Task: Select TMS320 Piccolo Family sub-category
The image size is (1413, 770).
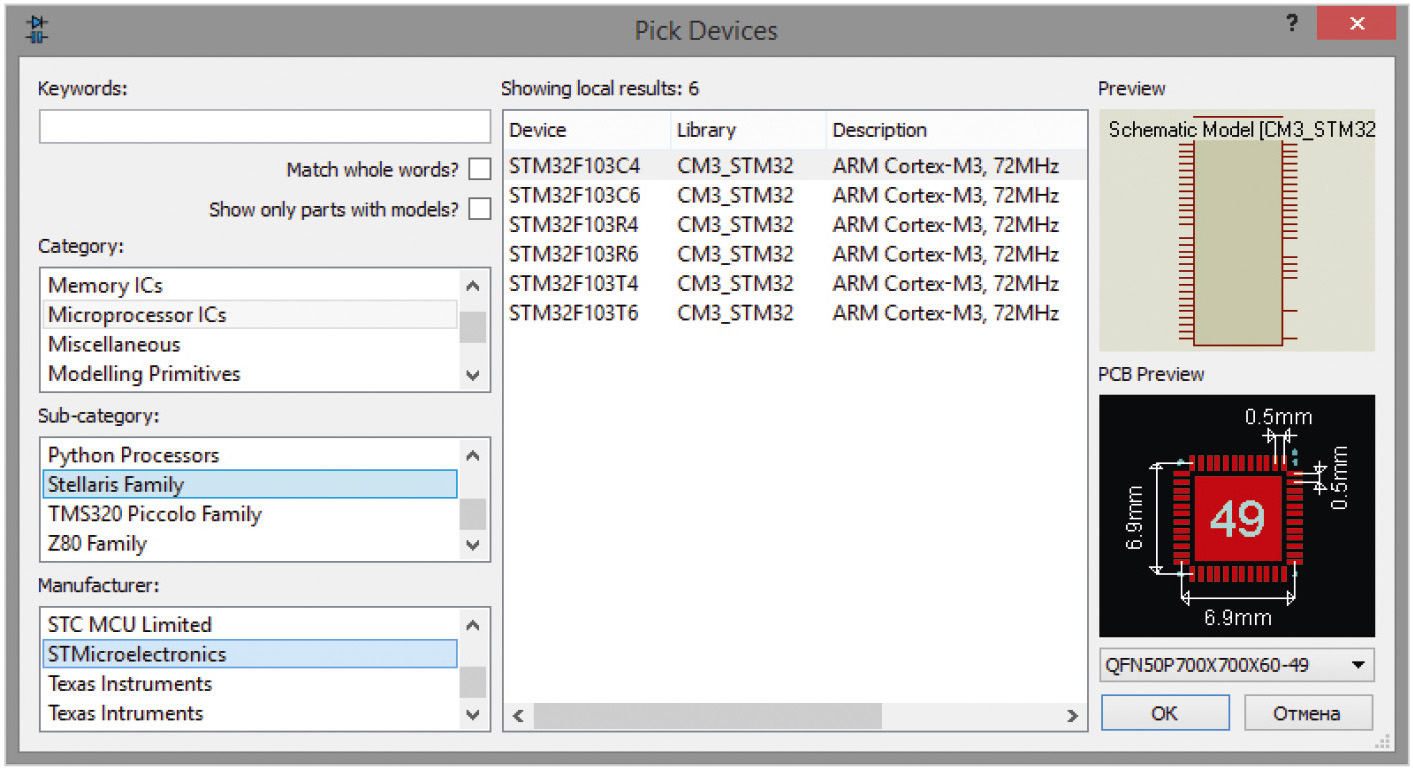Action: pyautogui.click(x=250, y=514)
